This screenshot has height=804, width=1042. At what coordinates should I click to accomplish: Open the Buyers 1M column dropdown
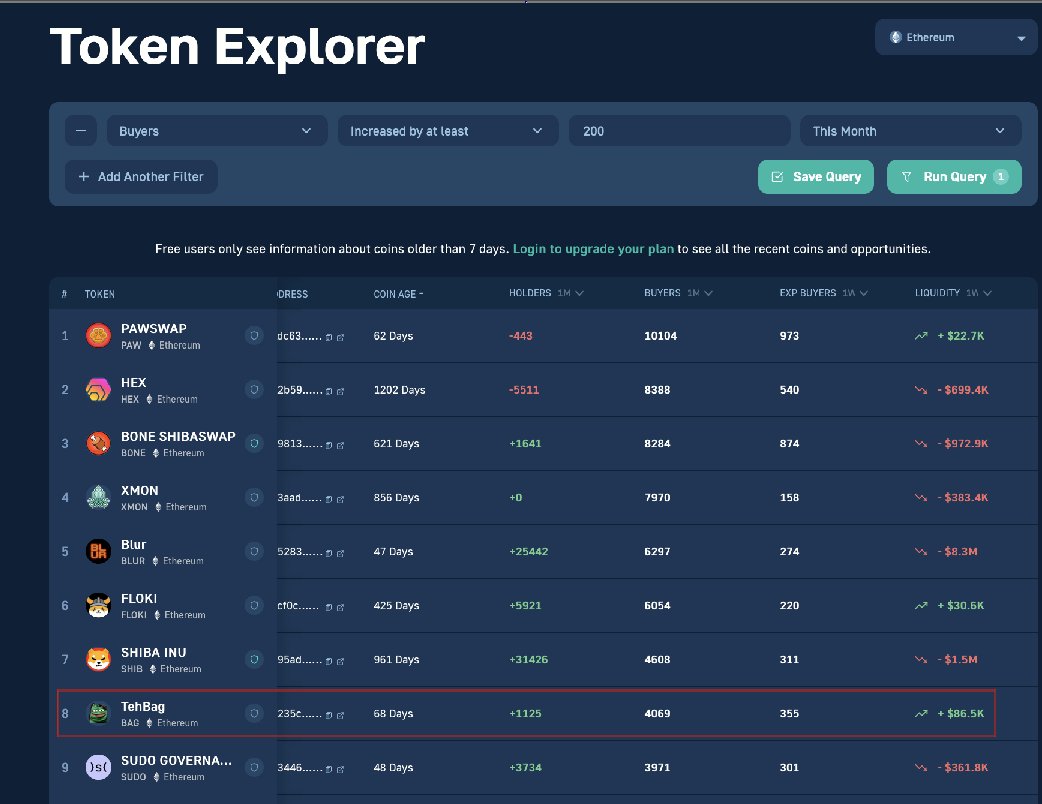(700, 293)
